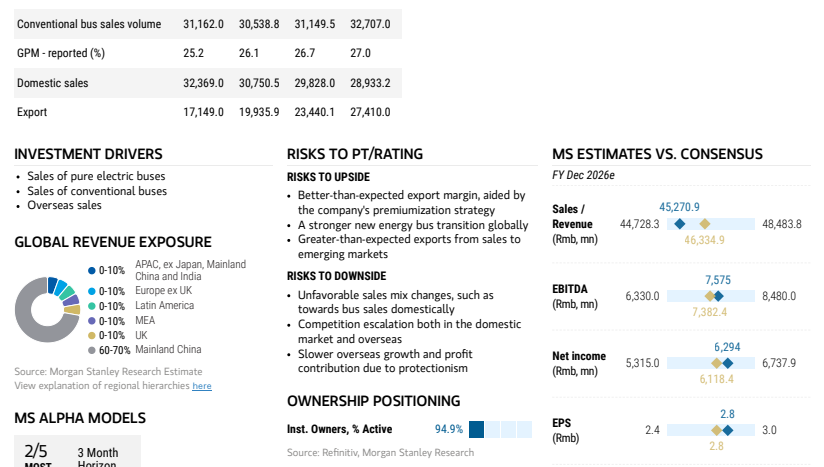Click the 'MS ESTIMATES VS. CONSENSUS' heading
824x467 pixels.
pos(657,154)
